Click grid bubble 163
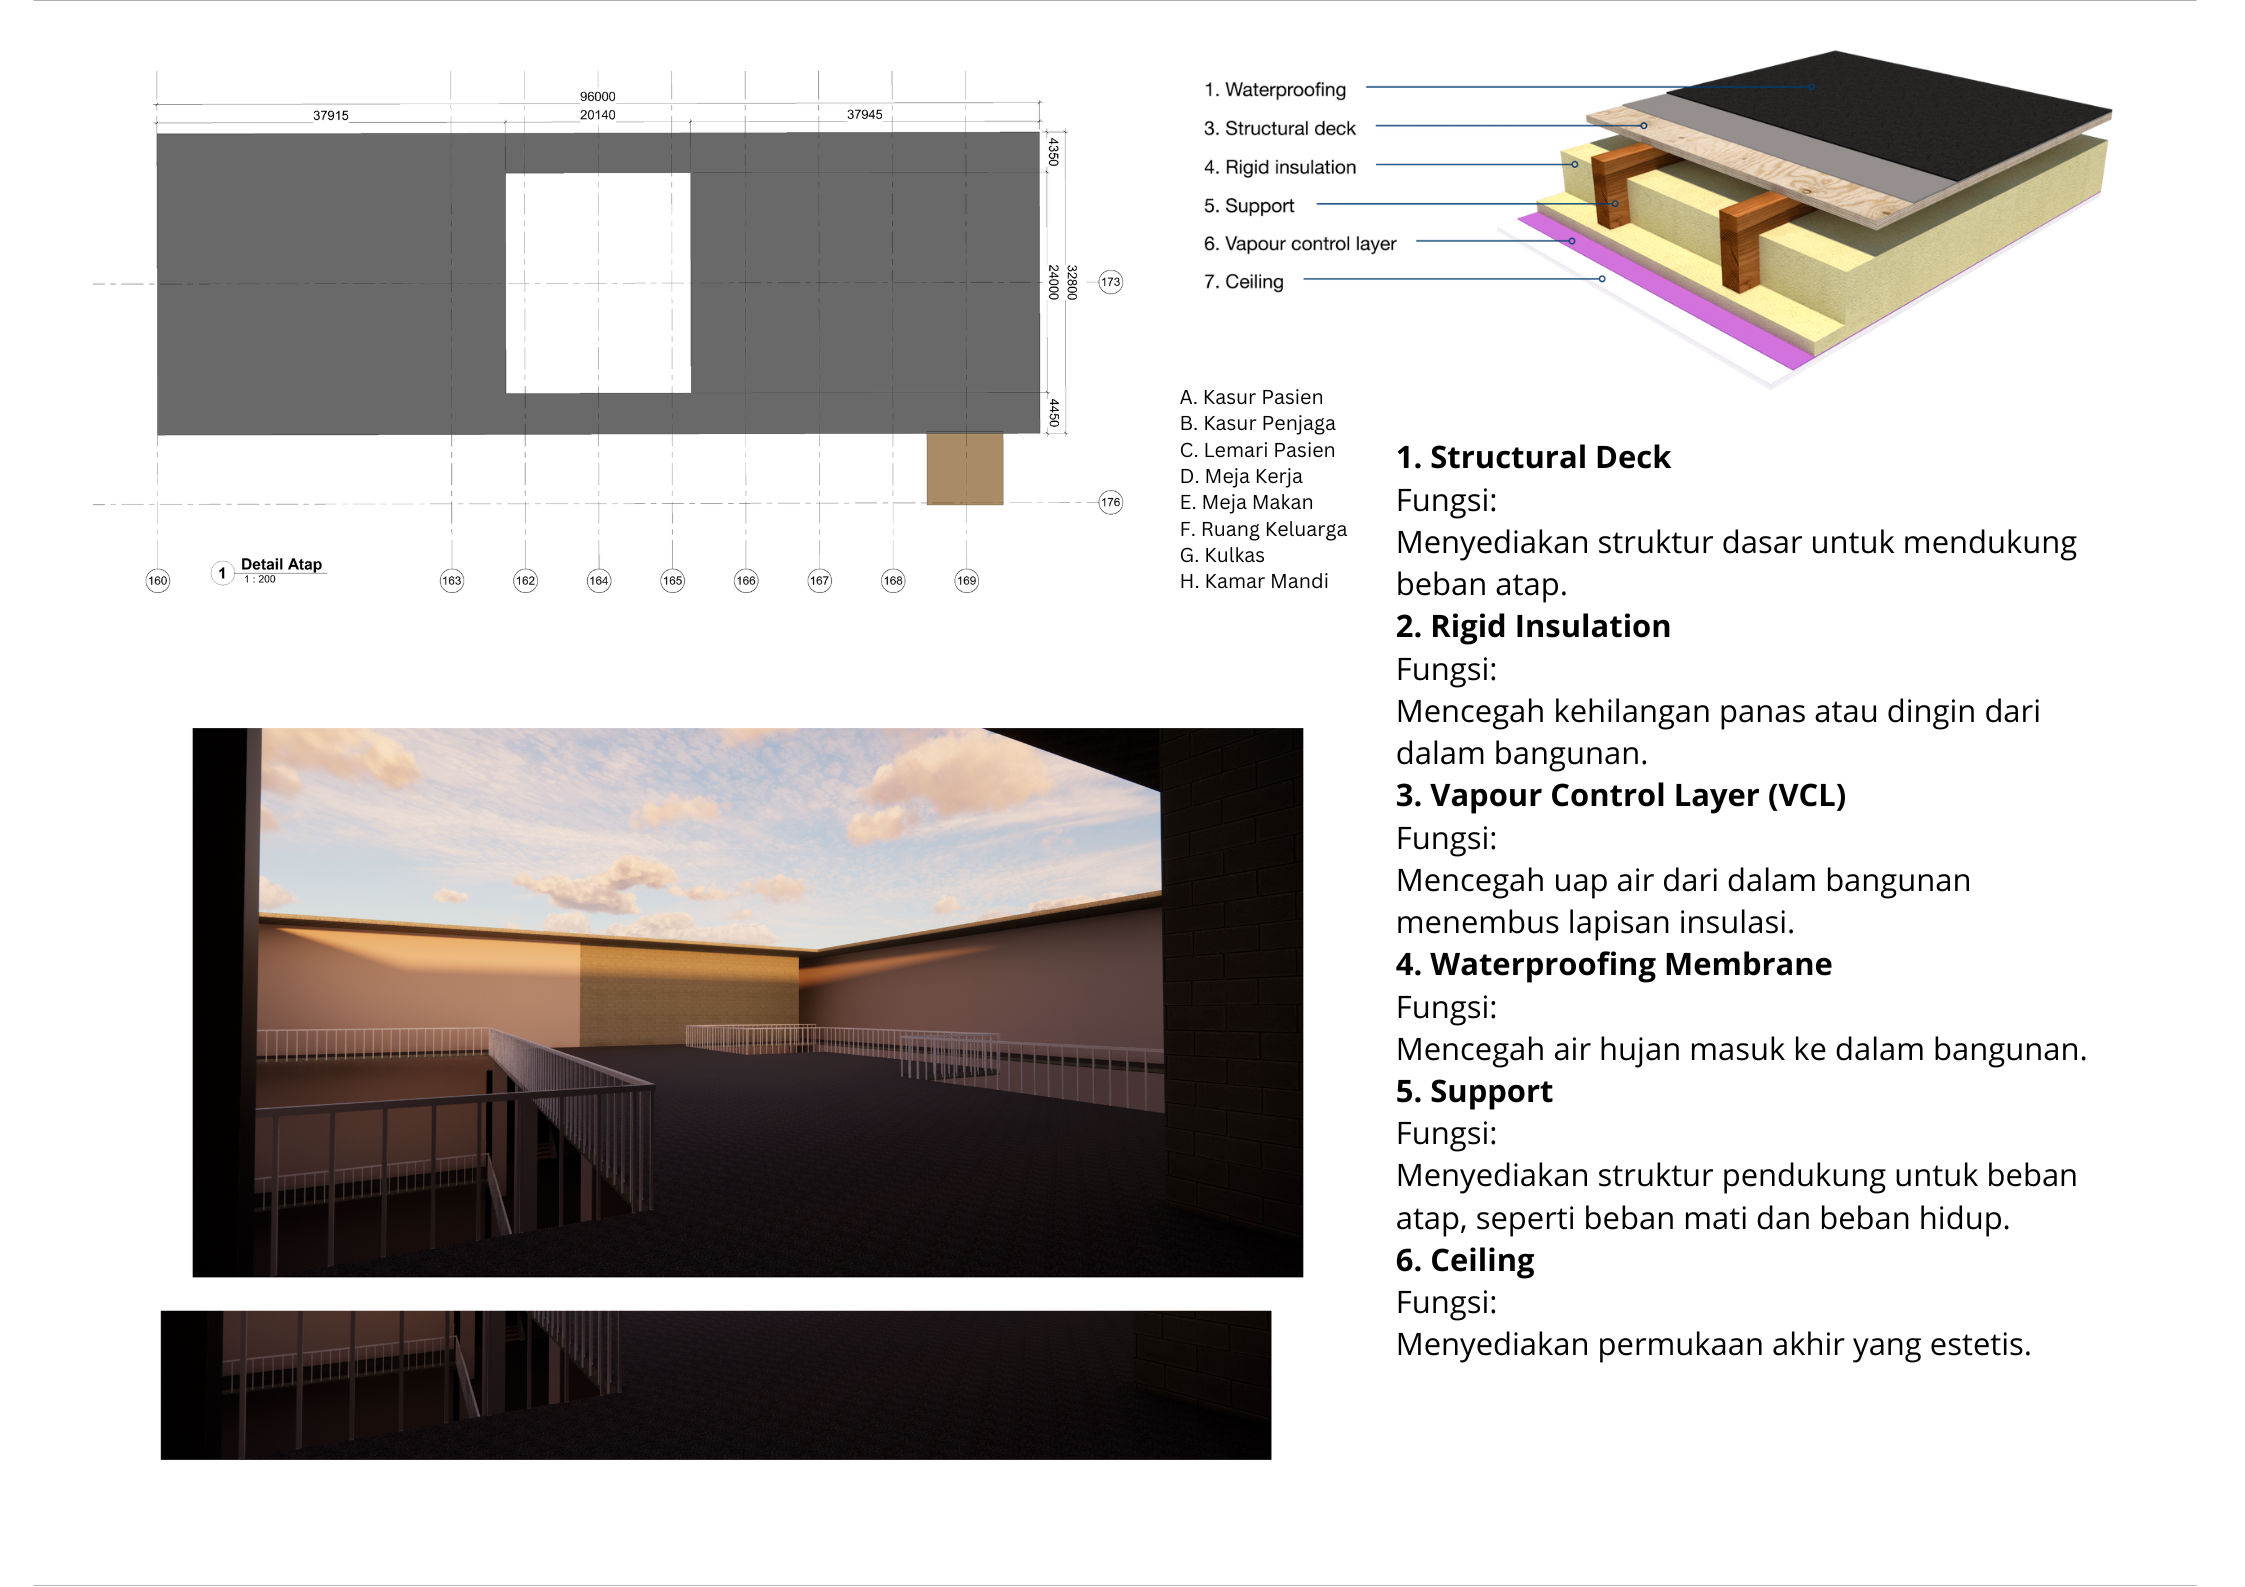This screenshot has height=1587, width=2245. [452, 580]
